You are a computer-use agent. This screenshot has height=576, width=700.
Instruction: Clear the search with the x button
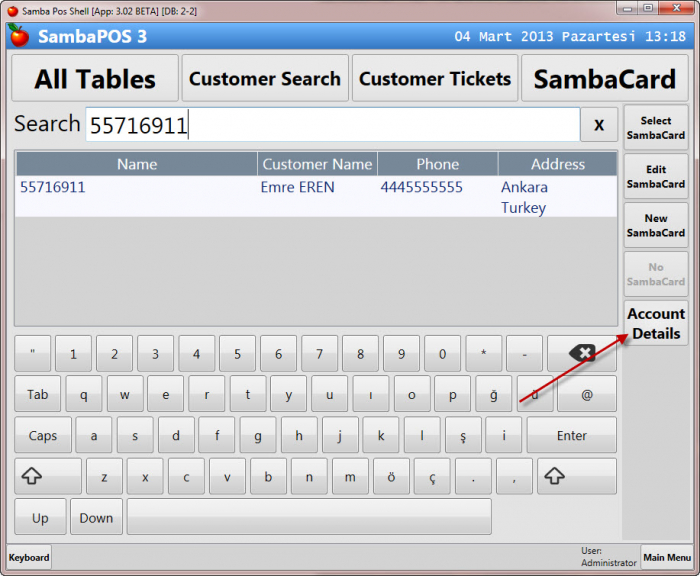[x=598, y=125]
